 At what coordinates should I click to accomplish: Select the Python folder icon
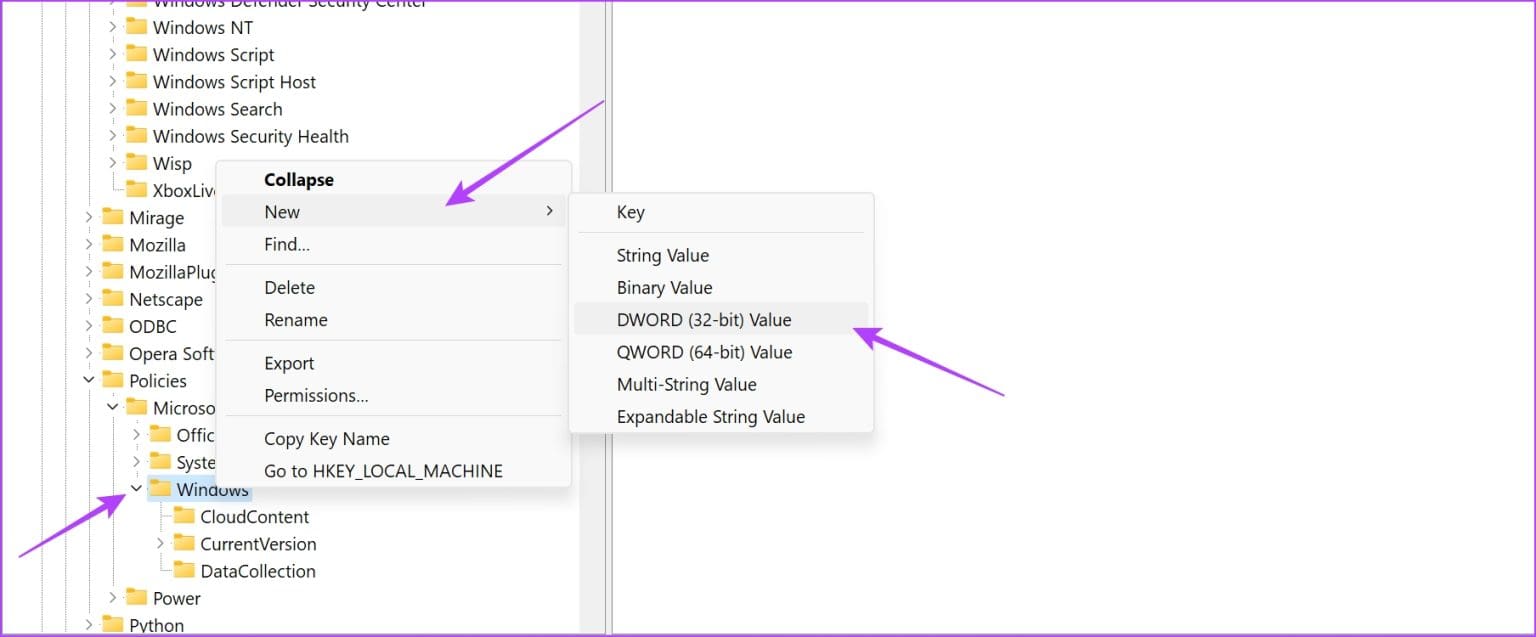pos(112,625)
